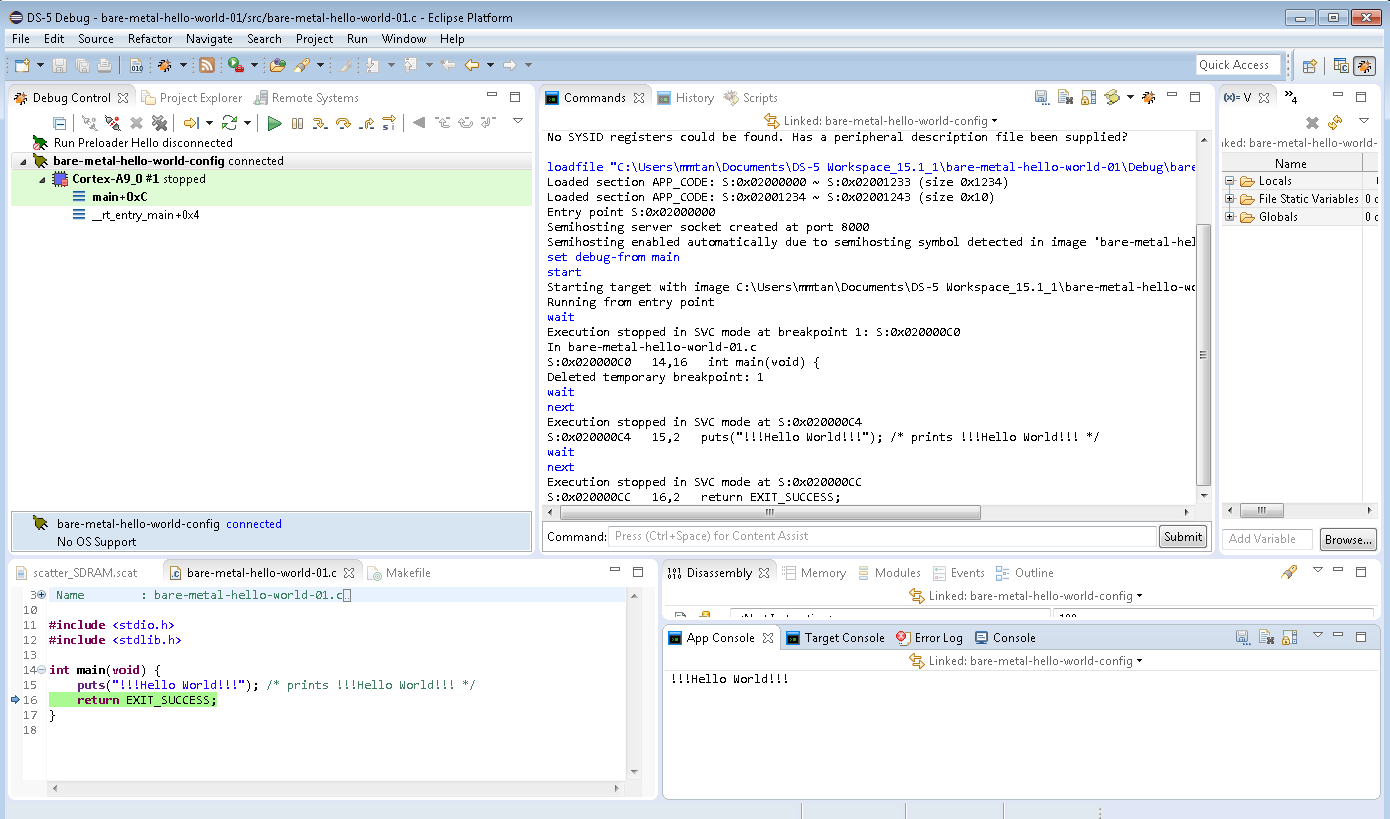Click the Commands horizontal scrollbar thumb
Screen dimensions: 1390x819
(x=770, y=512)
